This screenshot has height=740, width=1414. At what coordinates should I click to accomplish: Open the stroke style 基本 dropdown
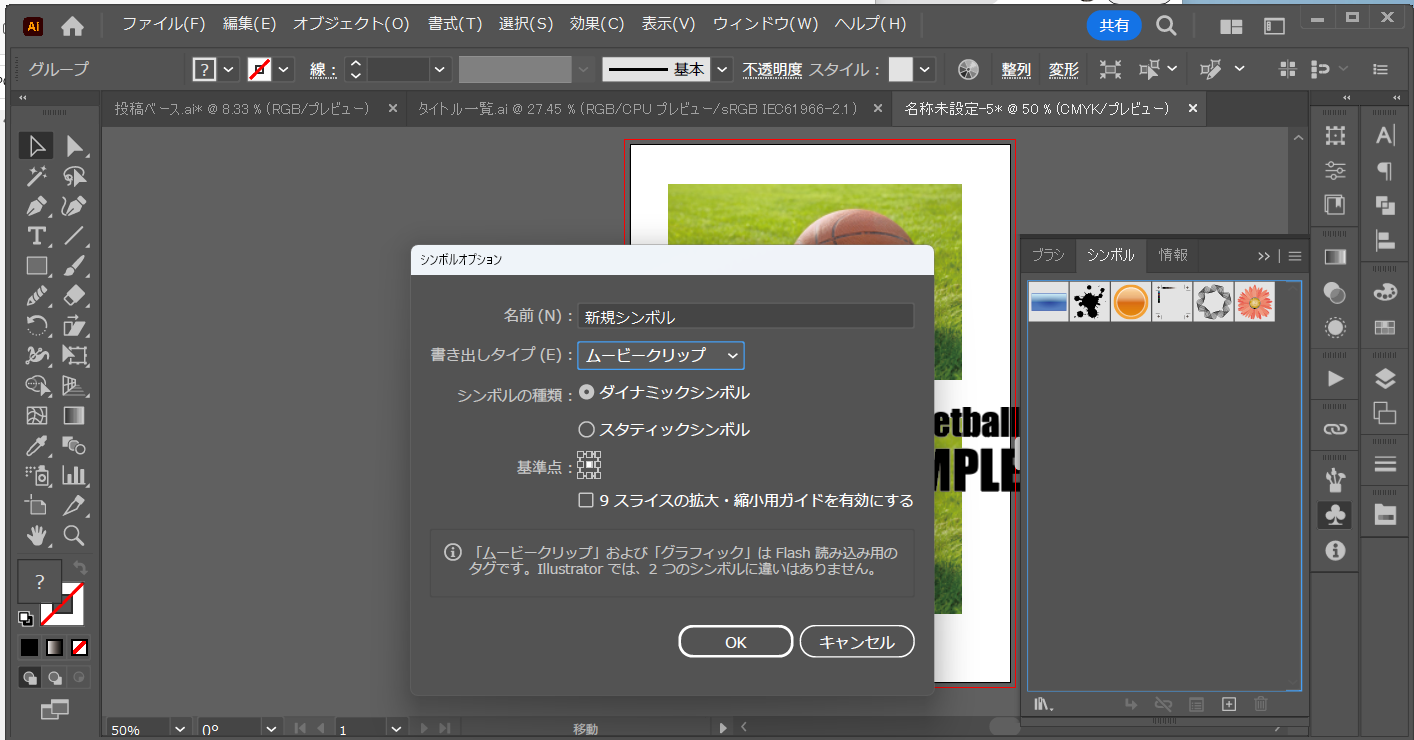723,69
